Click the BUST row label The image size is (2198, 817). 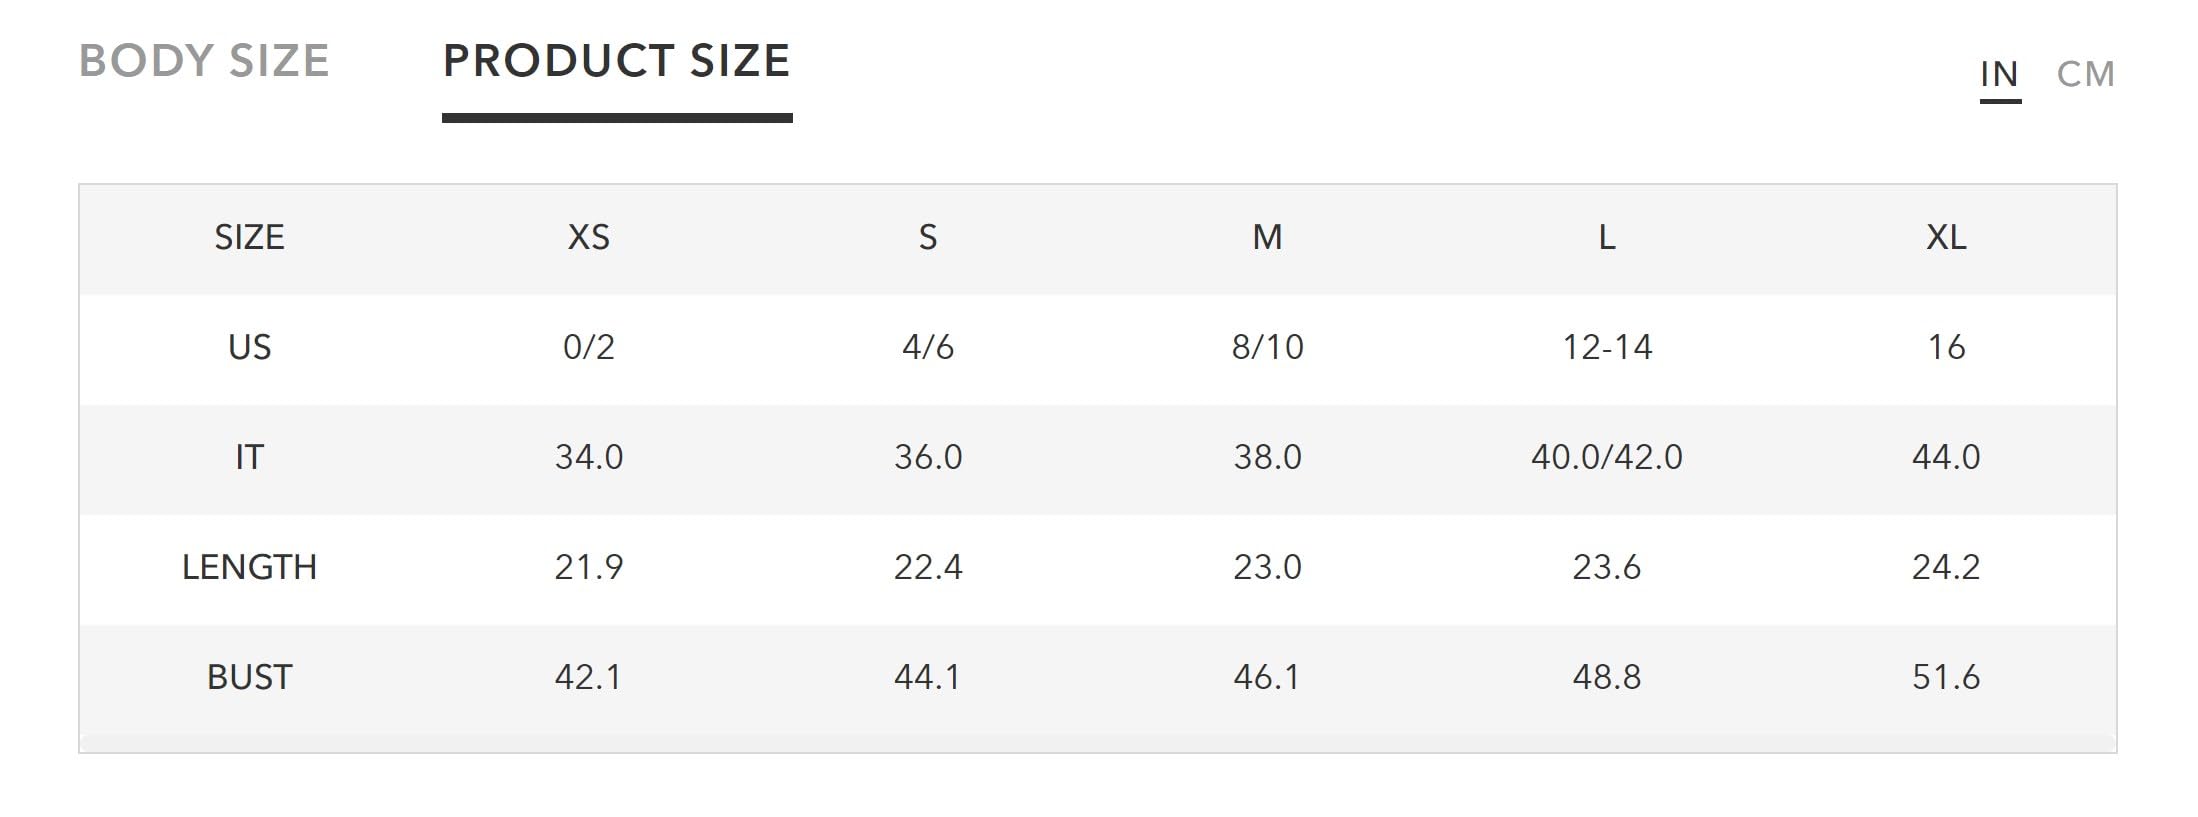pyautogui.click(x=249, y=678)
